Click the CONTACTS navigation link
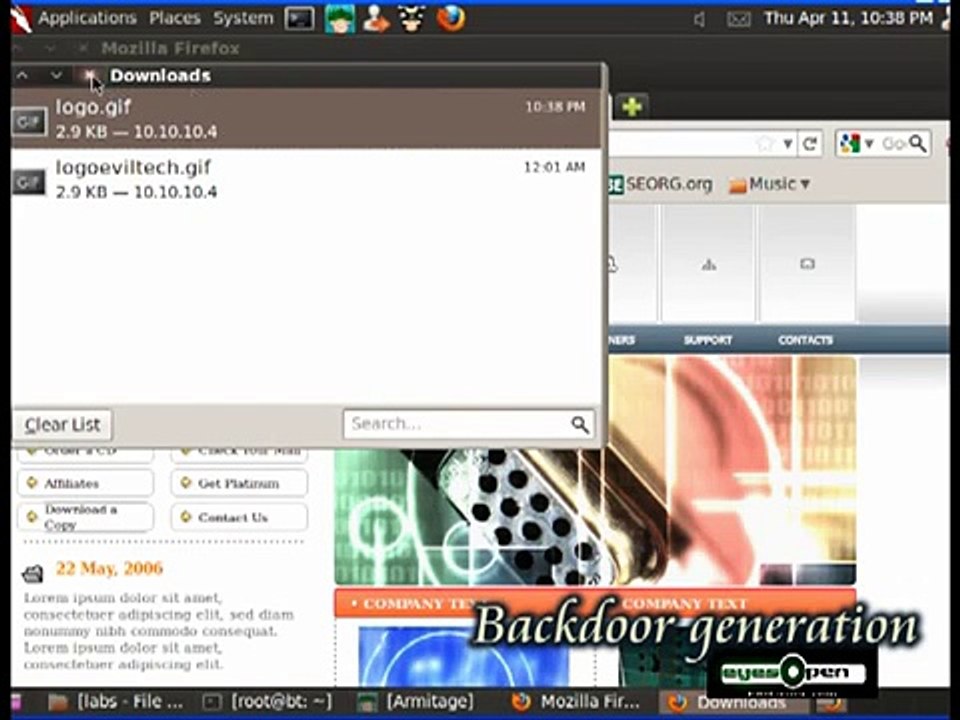The height and width of the screenshot is (720, 960). [805, 340]
